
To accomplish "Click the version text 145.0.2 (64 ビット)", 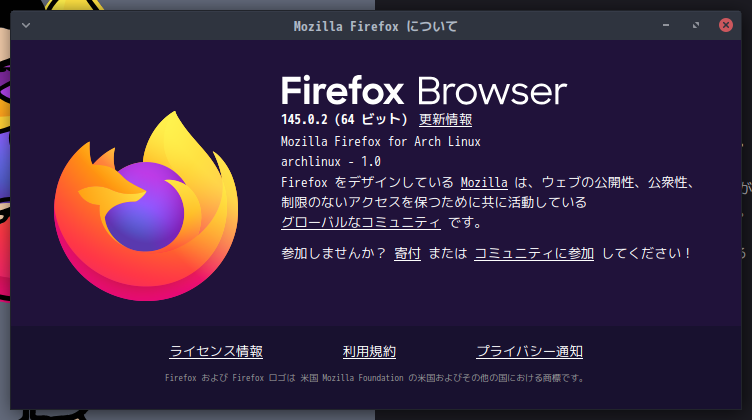I will coord(344,119).
